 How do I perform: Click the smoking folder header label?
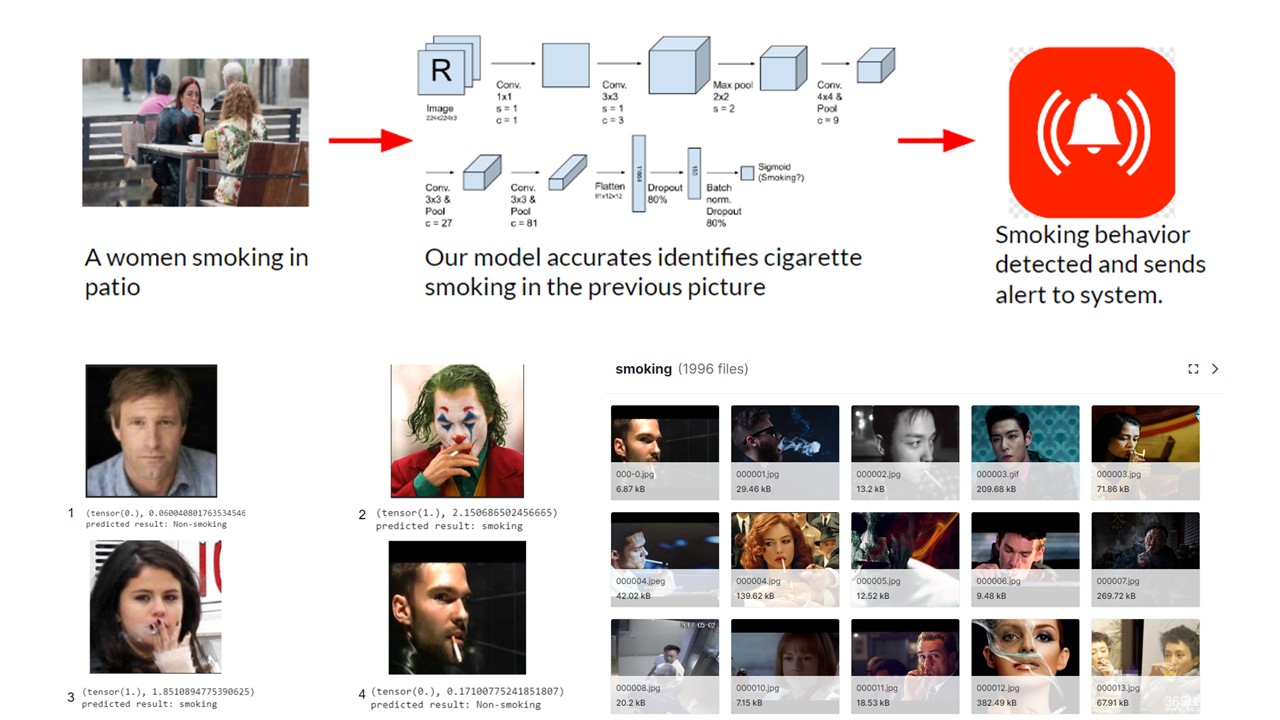[643, 369]
